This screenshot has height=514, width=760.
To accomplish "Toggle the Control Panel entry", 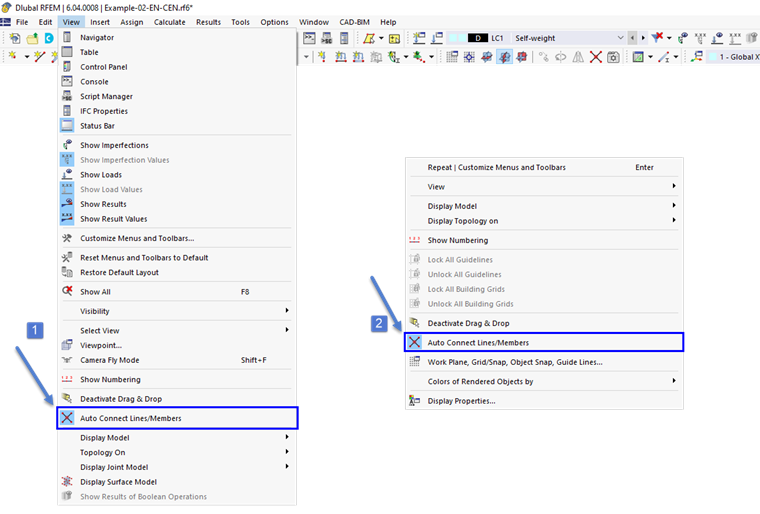I will coord(177,67).
